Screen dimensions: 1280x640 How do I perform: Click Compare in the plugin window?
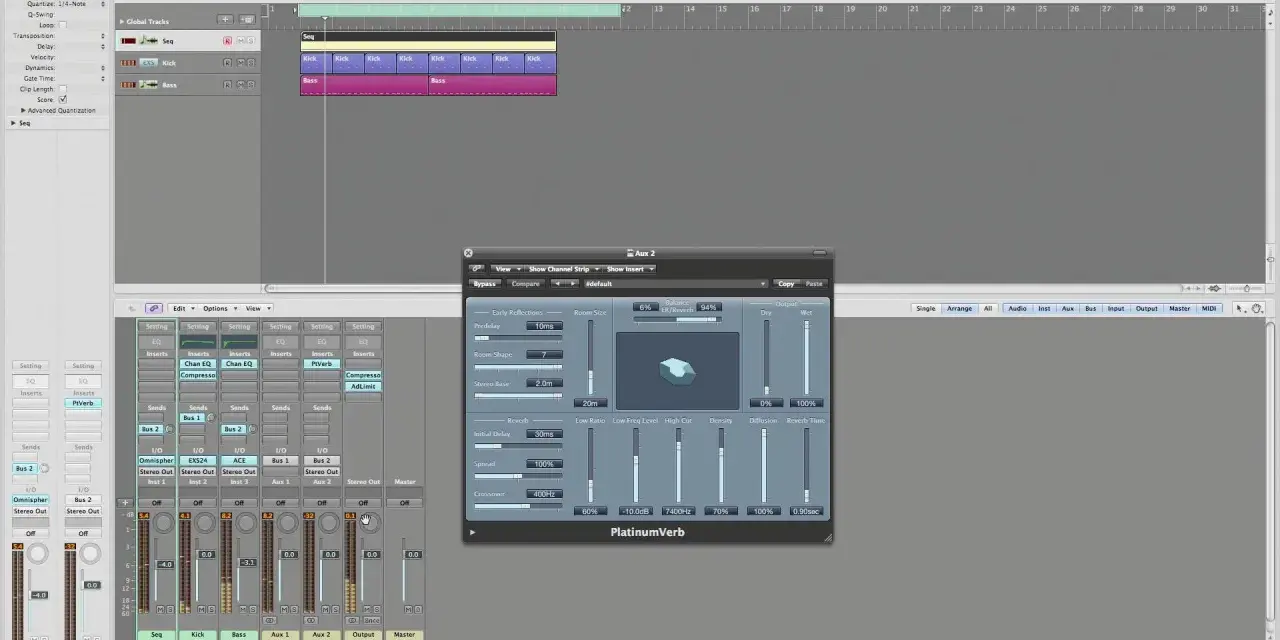(526, 284)
